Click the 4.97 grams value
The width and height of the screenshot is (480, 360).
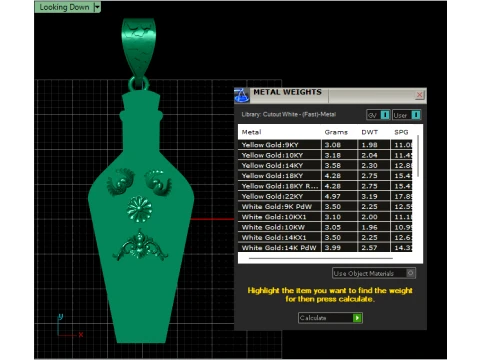point(333,196)
